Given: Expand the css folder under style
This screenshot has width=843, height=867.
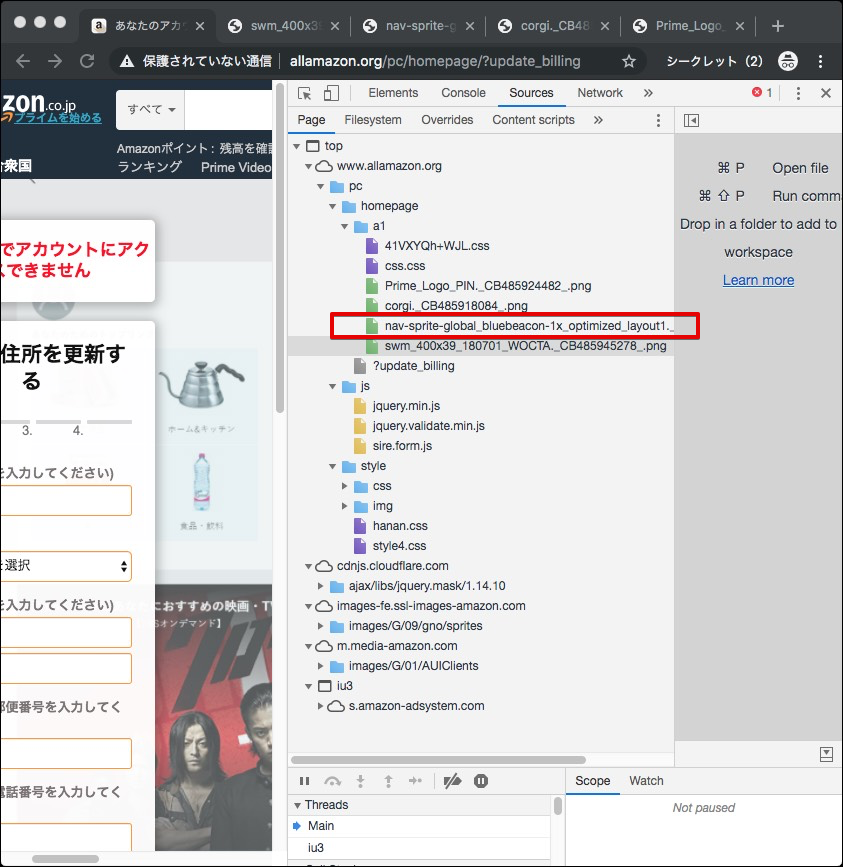Looking at the screenshot, I should [x=346, y=486].
